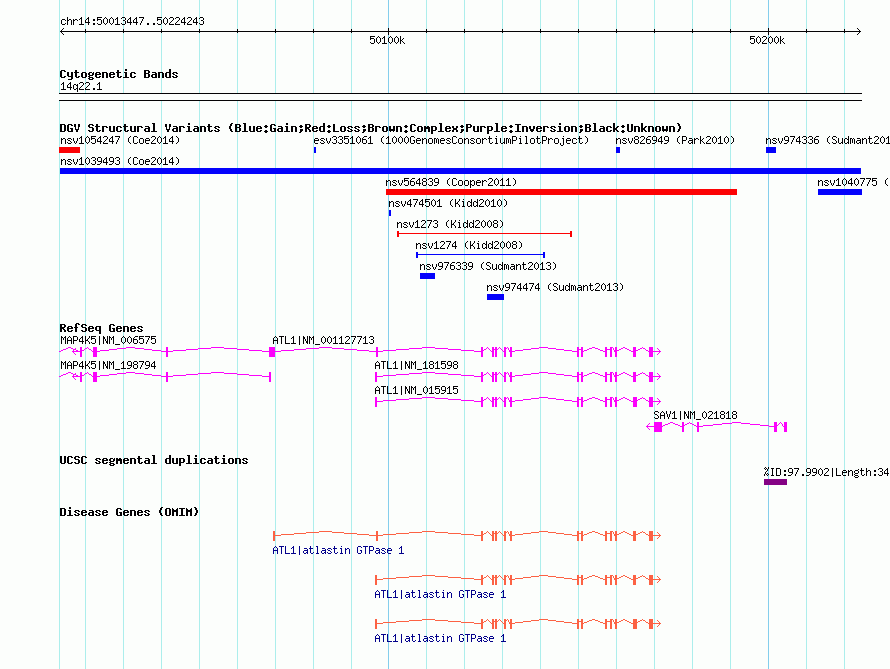This screenshot has height=669, width=890.
Task: Click the 50200k ruler tick label
Action: point(767,40)
